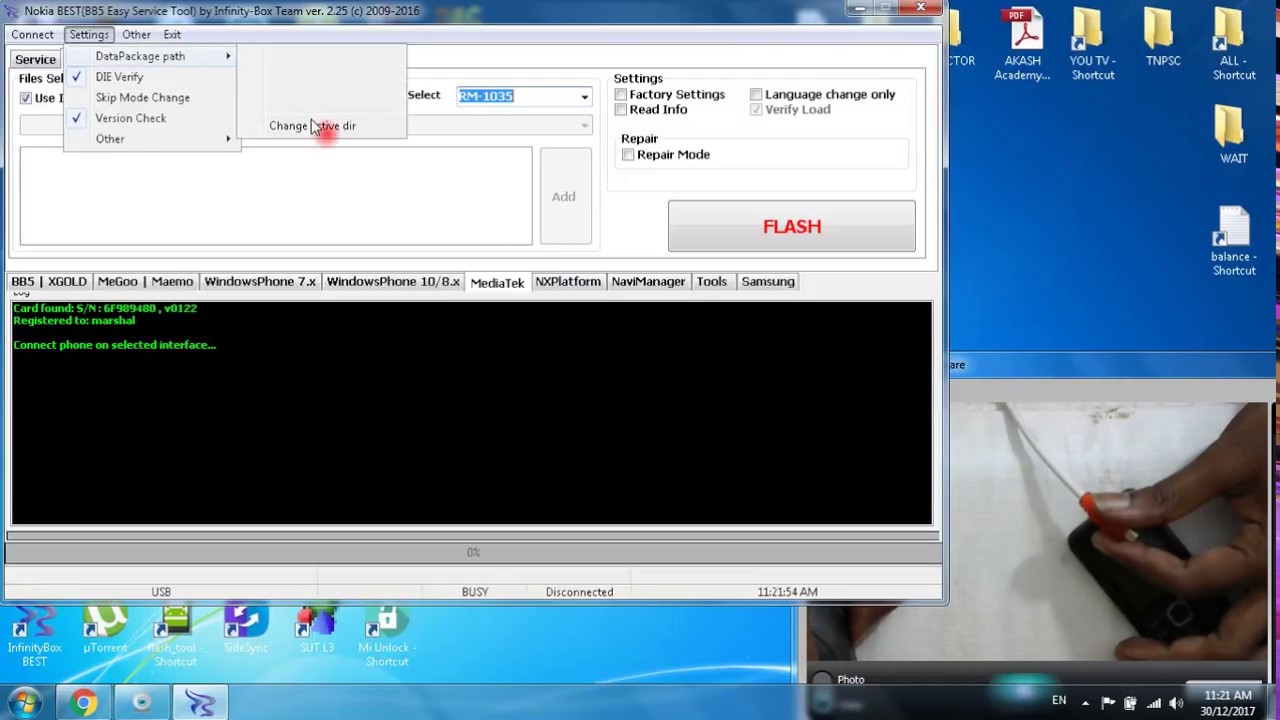Close the Settings menu via its title
Screen dimensions: 1280x720
[x=89, y=35]
